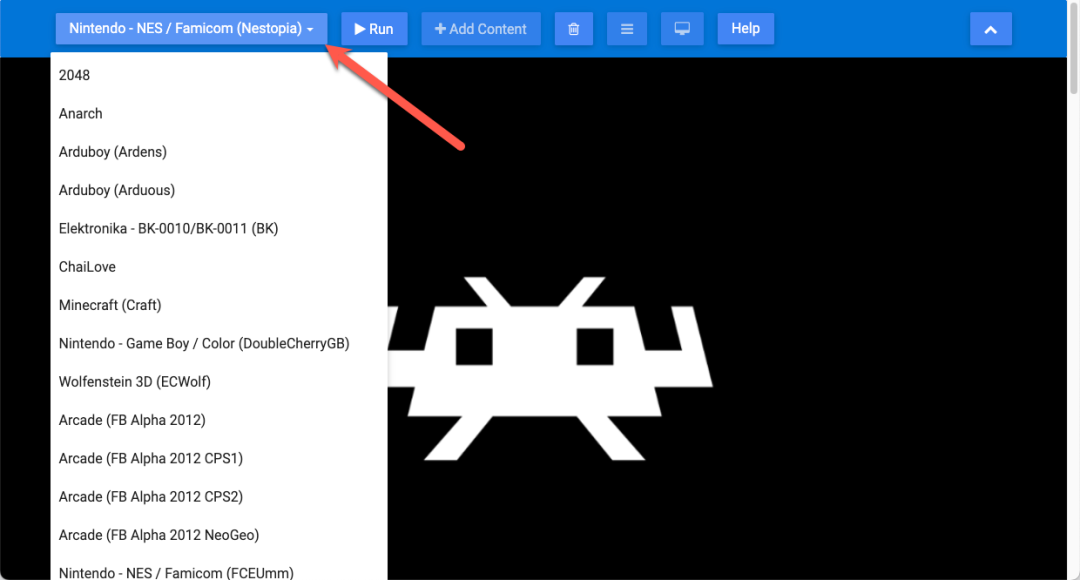The image size is (1080, 580).
Task: Select Arcade (FB Alpha 2012 CPS1)
Action: click(219, 458)
